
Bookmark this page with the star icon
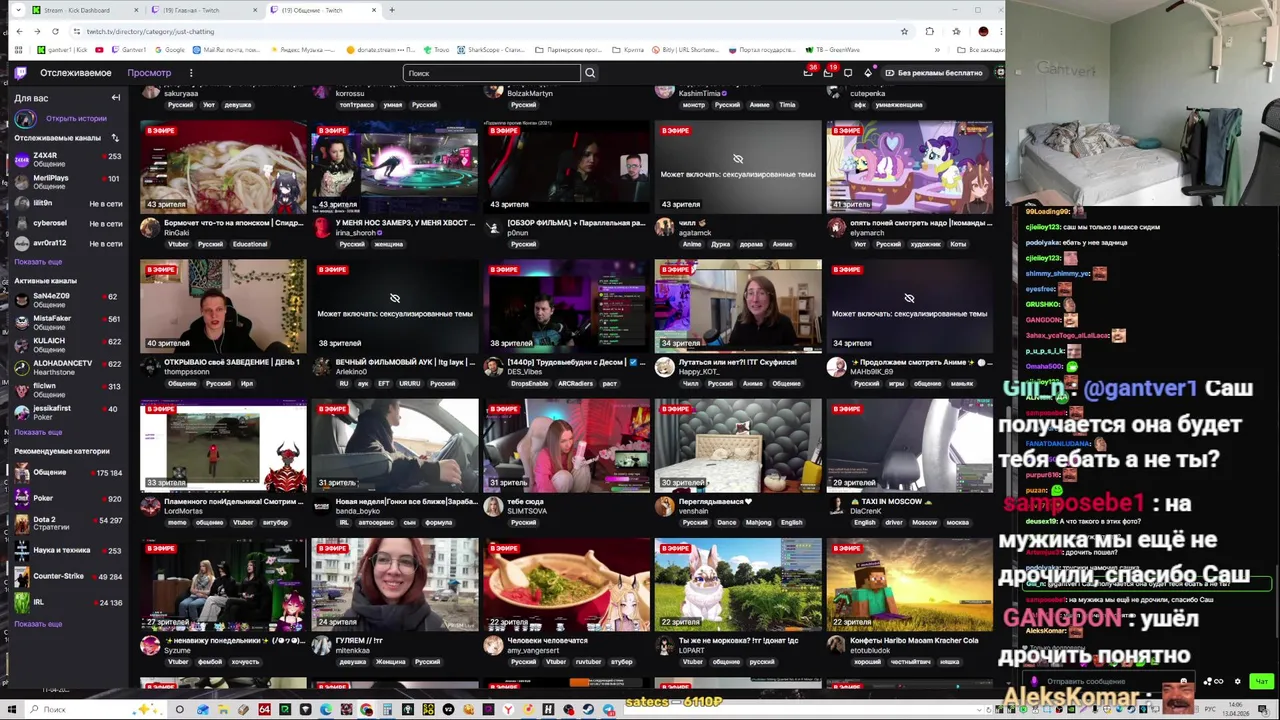904,31
